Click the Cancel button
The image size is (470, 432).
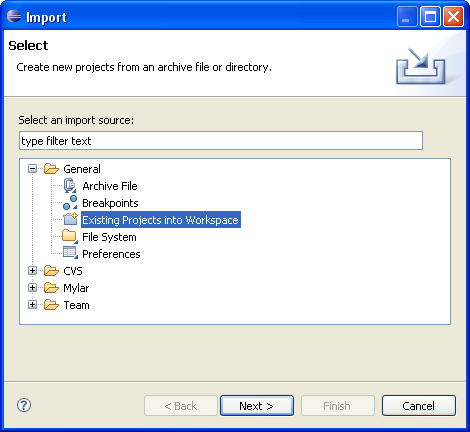coord(418,406)
